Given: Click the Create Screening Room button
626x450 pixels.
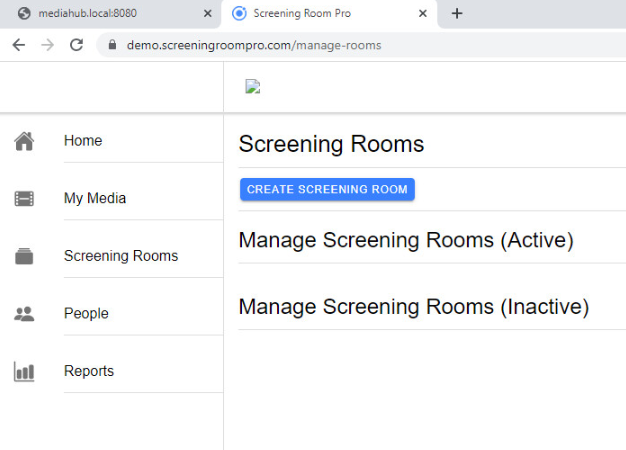Looking at the screenshot, I should click(327, 189).
